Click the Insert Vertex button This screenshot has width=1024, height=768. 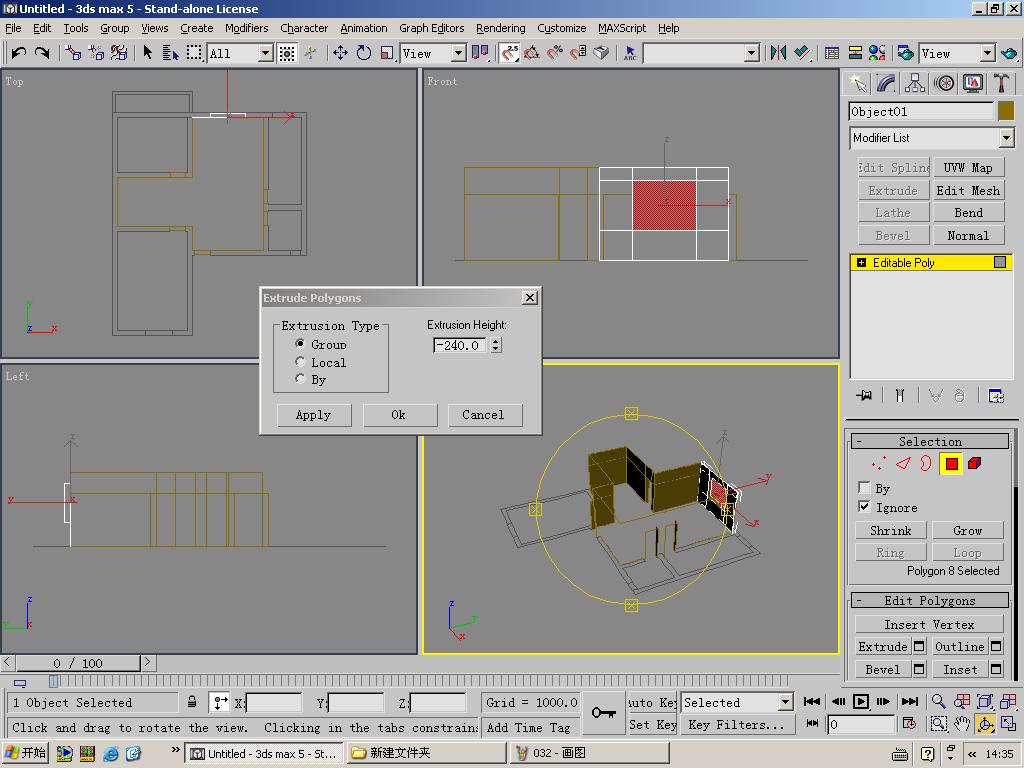(929, 624)
